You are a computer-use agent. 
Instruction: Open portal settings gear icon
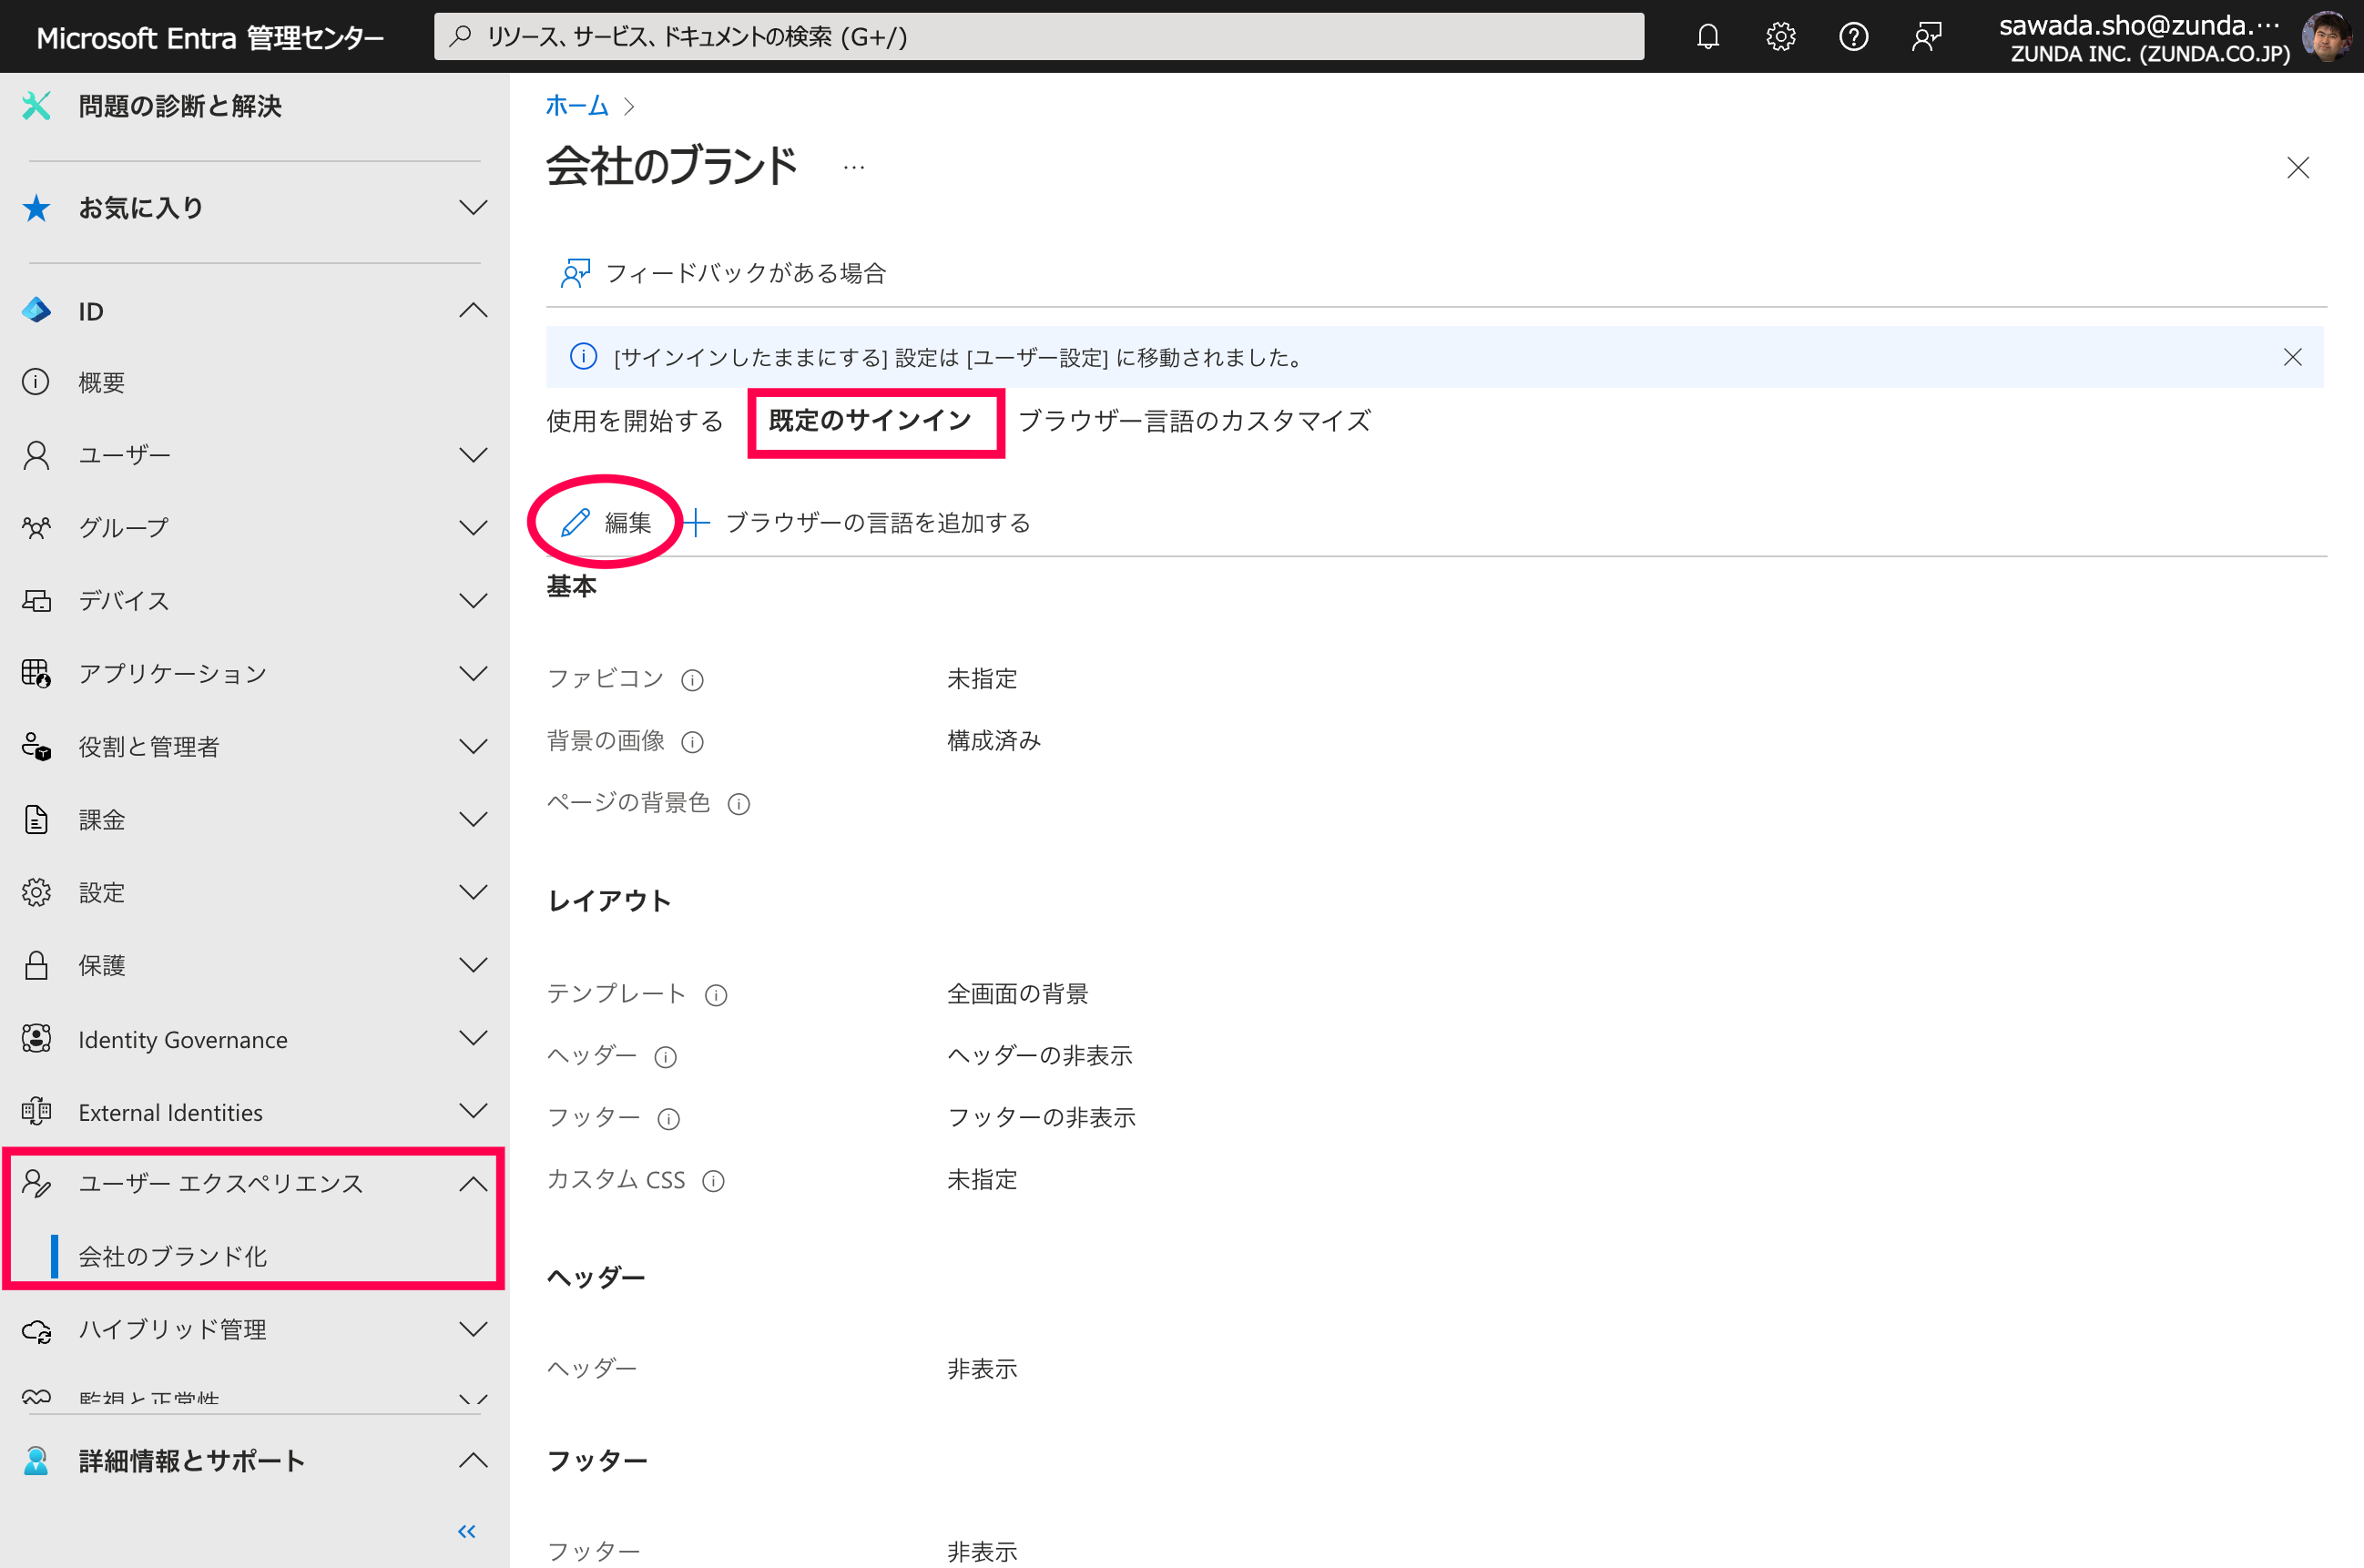(1780, 37)
